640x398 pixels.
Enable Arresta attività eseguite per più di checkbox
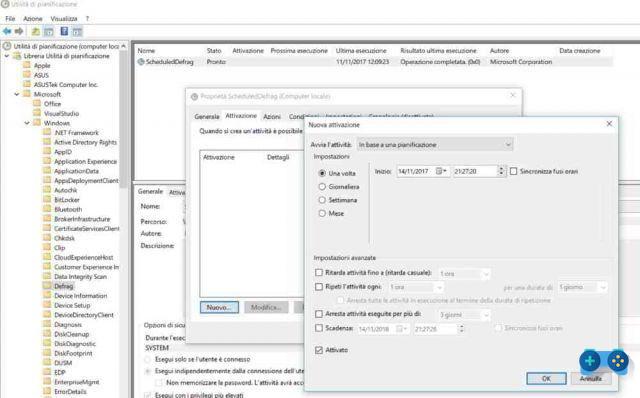coord(319,314)
